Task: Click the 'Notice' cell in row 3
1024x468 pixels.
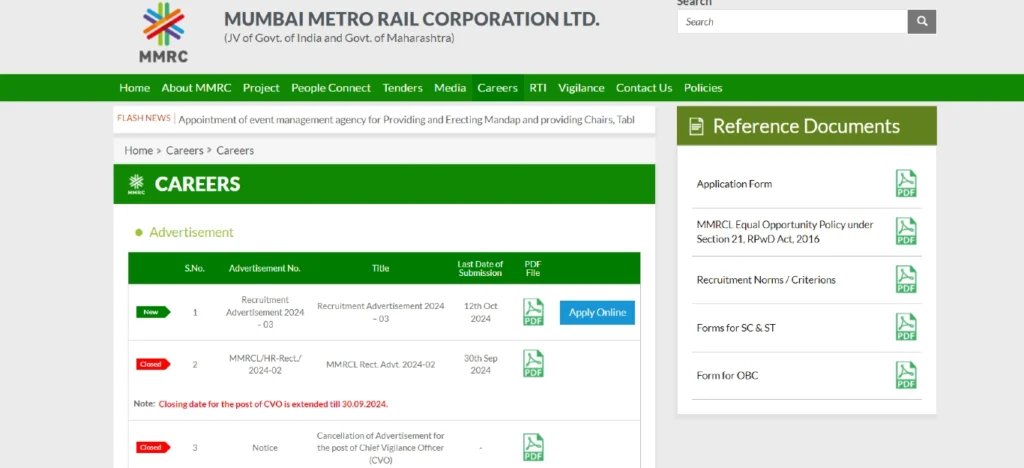Action: 264,448
